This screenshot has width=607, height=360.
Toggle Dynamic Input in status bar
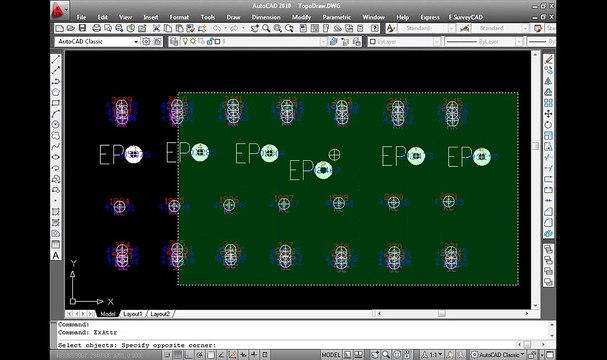pyautogui.click(x=243, y=355)
